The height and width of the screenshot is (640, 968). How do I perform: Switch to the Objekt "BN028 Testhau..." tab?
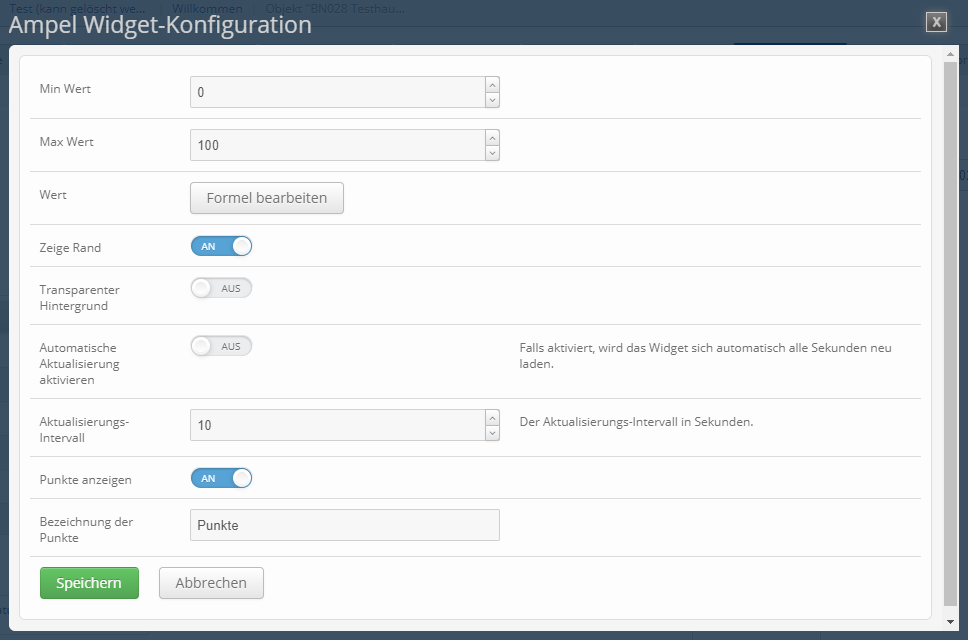tap(335, 9)
